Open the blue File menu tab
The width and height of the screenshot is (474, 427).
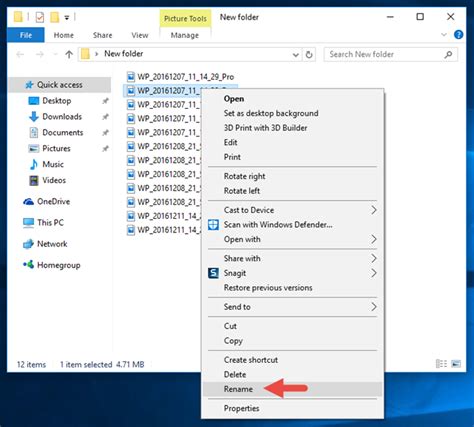coord(26,35)
